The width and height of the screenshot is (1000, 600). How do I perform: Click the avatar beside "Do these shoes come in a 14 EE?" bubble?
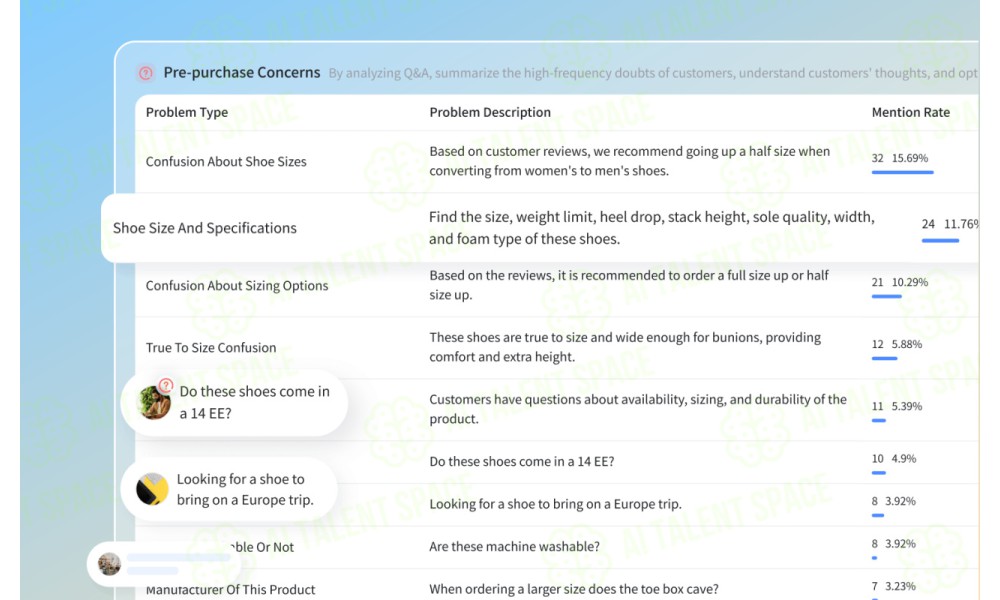point(154,403)
